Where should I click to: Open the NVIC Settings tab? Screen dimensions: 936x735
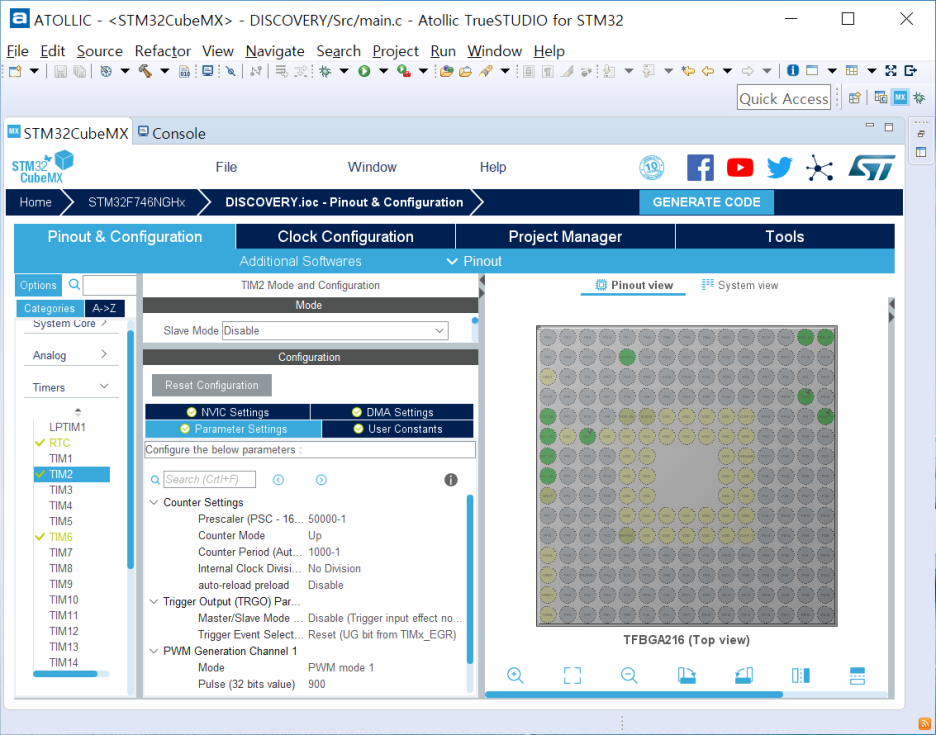coord(227,412)
